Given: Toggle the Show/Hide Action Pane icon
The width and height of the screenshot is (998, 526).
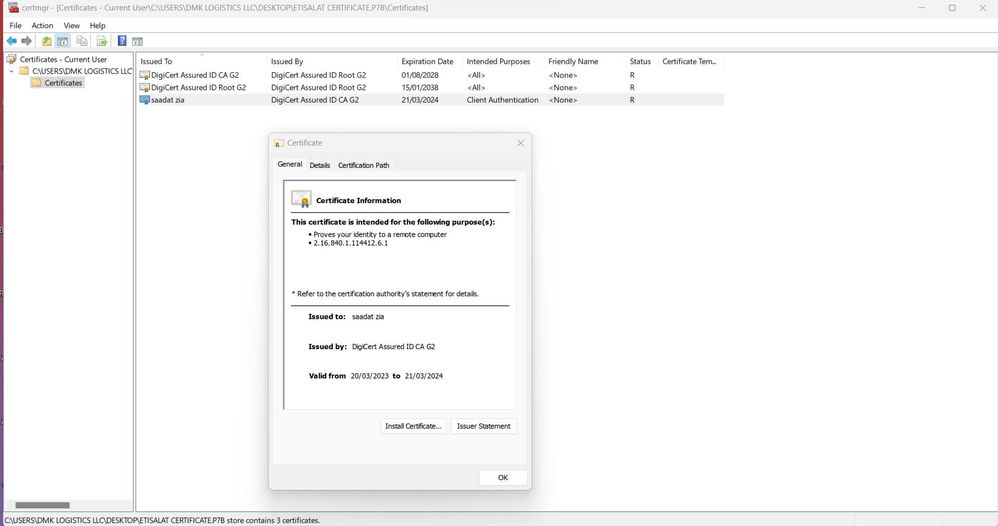Looking at the screenshot, I should tap(137, 41).
